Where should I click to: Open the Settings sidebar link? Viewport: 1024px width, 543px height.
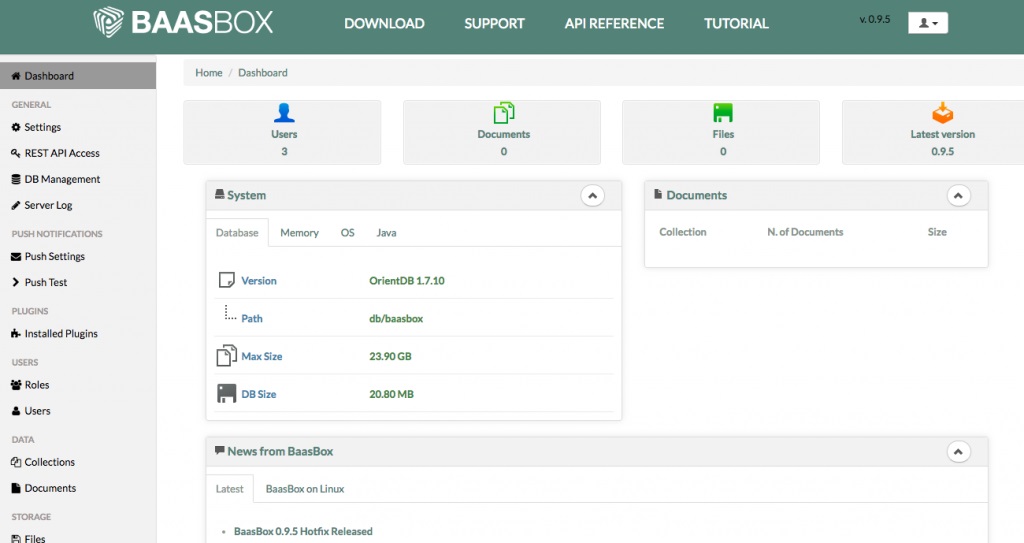coord(42,127)
